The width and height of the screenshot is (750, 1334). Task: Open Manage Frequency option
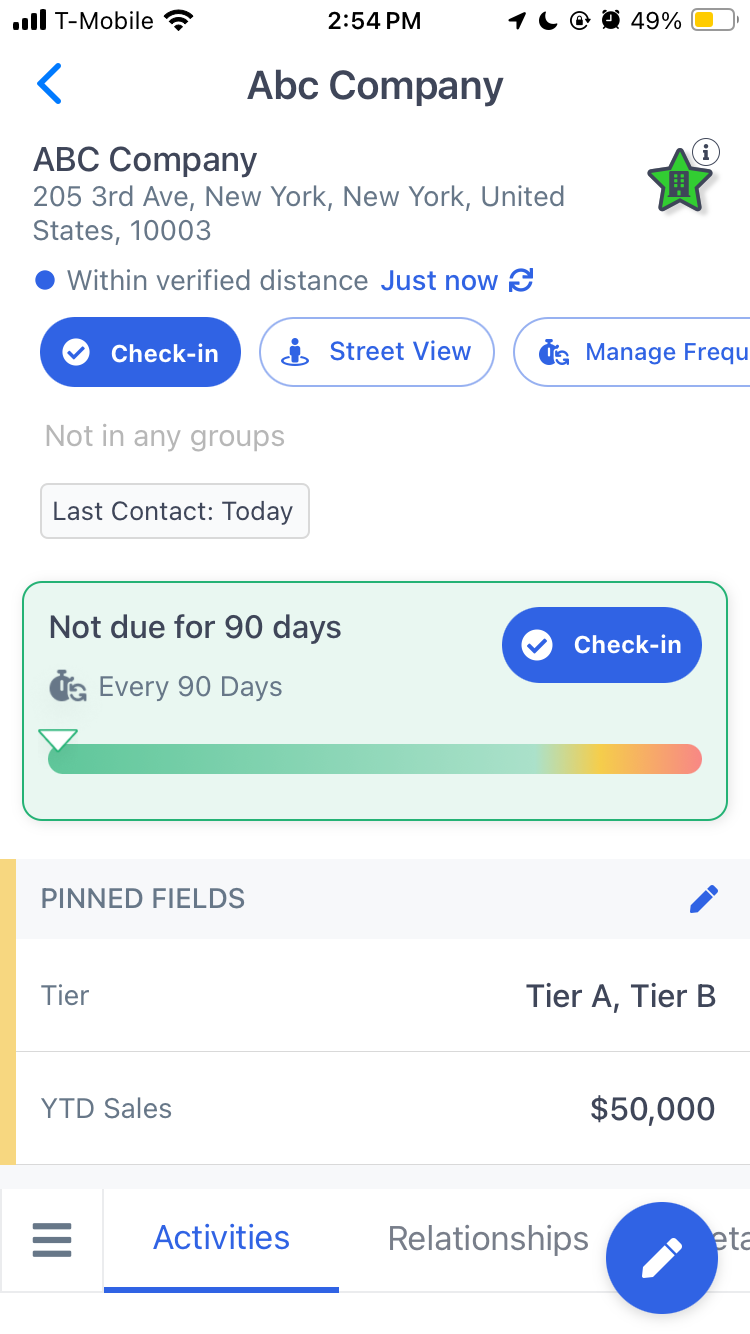(x=631, y=352)
